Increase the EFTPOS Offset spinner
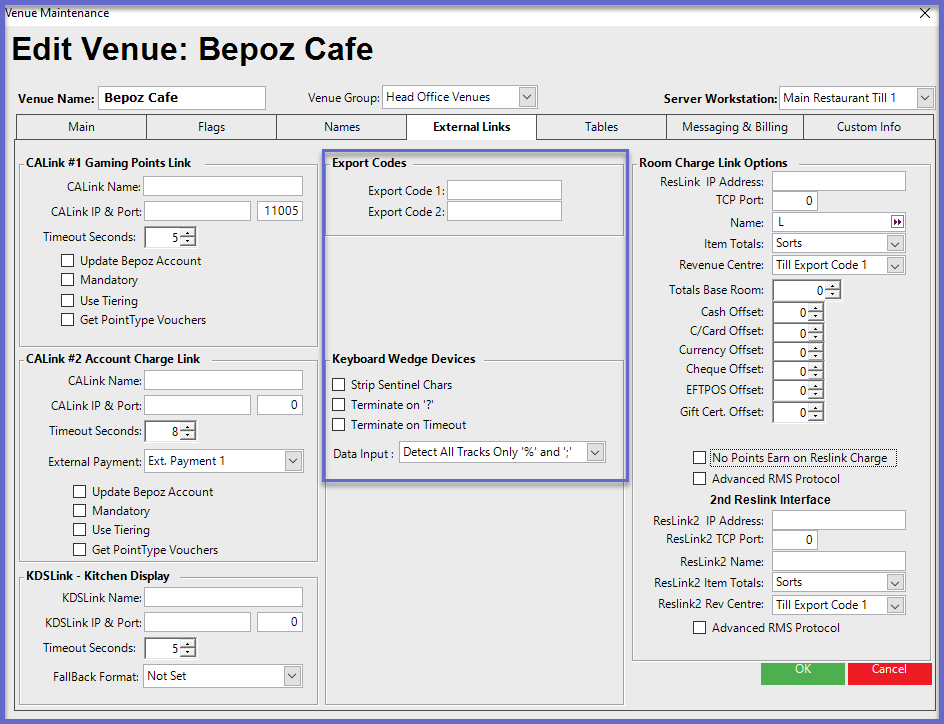This screenshot has height=724, width=944. click(x=816, y=386)
